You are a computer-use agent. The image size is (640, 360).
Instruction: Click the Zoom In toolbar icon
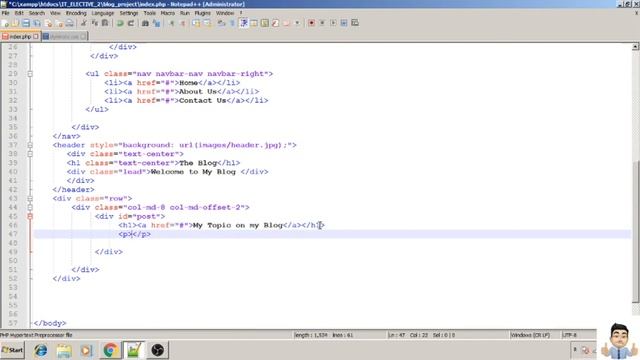[x=172, y=23]
